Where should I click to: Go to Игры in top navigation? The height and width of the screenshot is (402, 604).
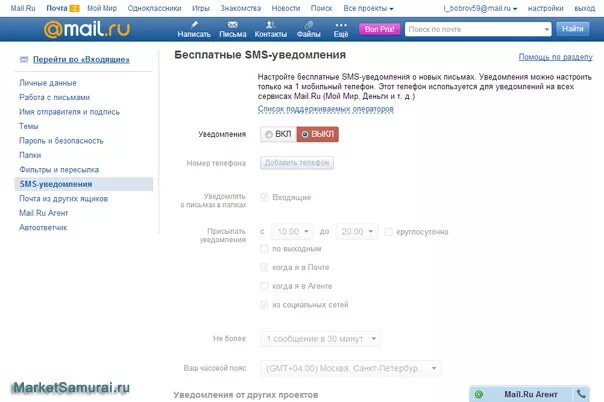201,8
